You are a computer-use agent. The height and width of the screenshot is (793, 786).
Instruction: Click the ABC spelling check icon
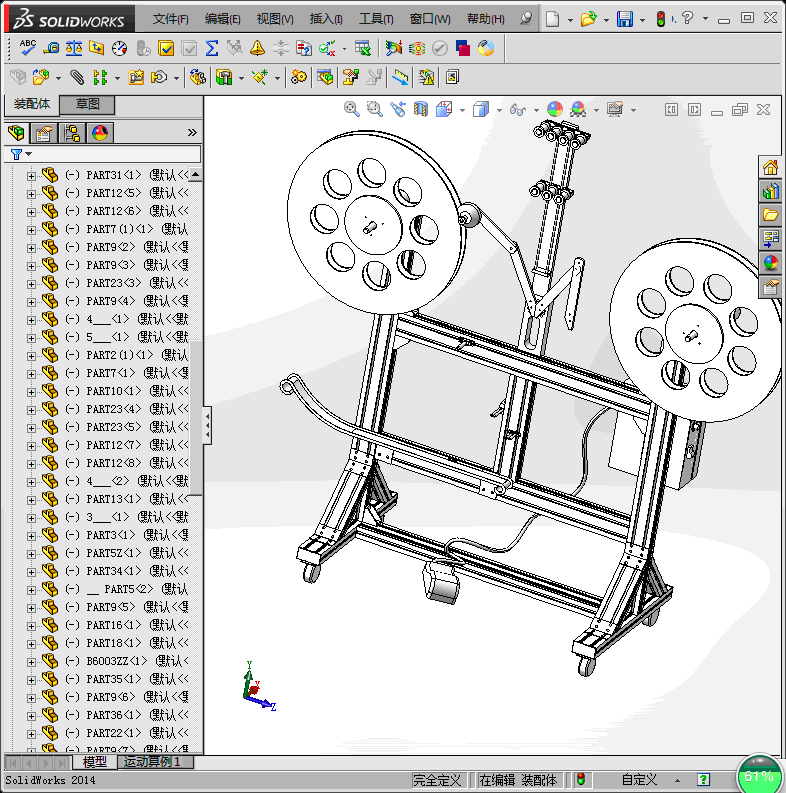(28, 48)
